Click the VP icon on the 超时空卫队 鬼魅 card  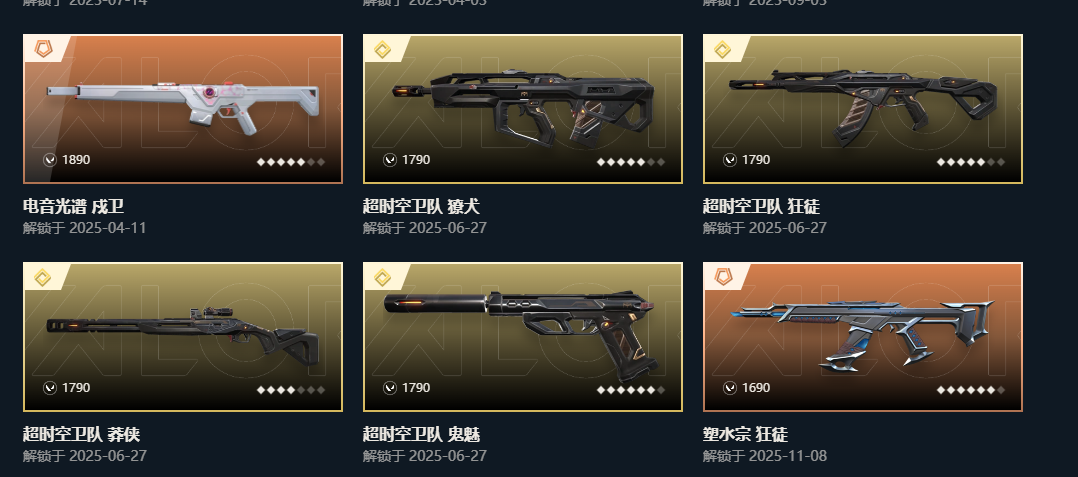point(390,388)
